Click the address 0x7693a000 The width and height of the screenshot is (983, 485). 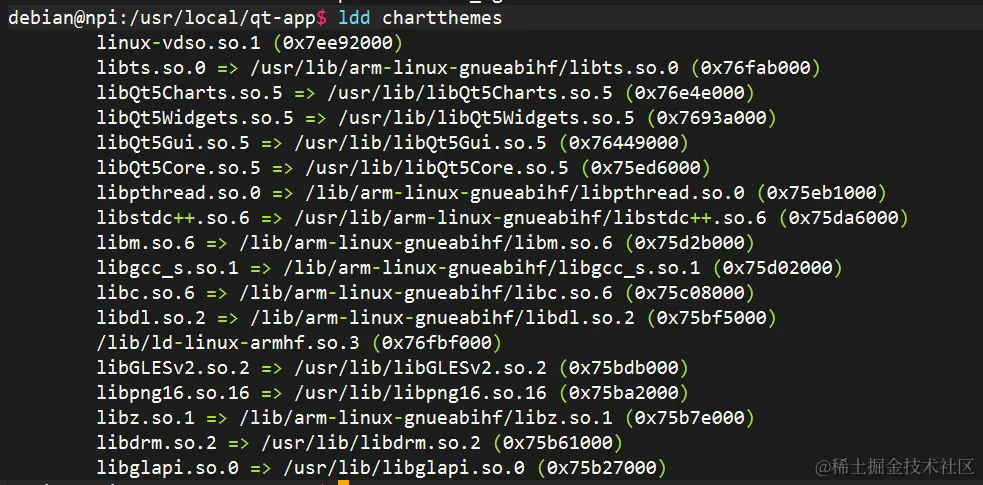(712, 117)
